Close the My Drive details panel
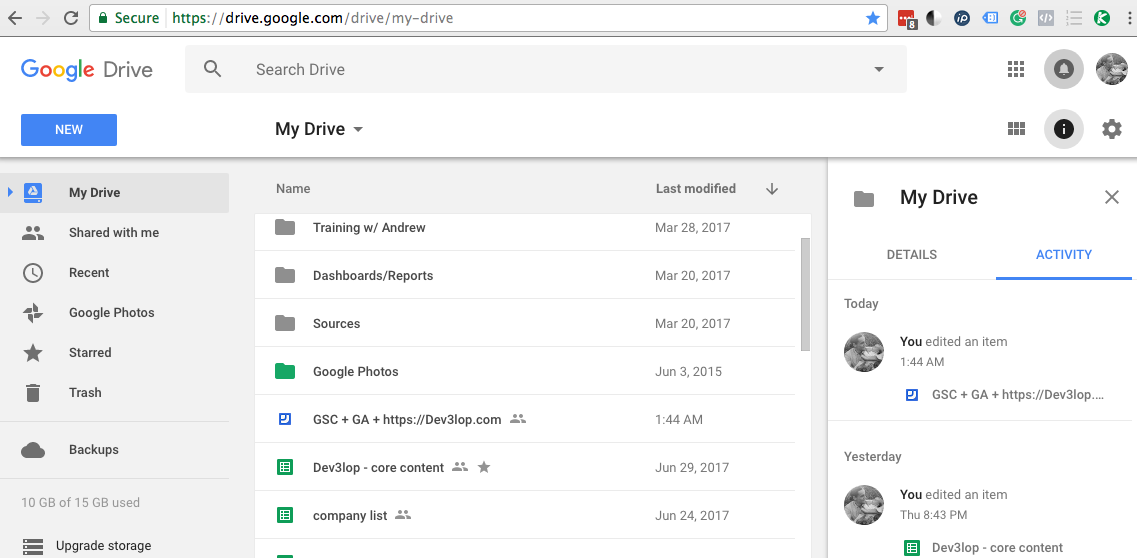 (1112, 197)
